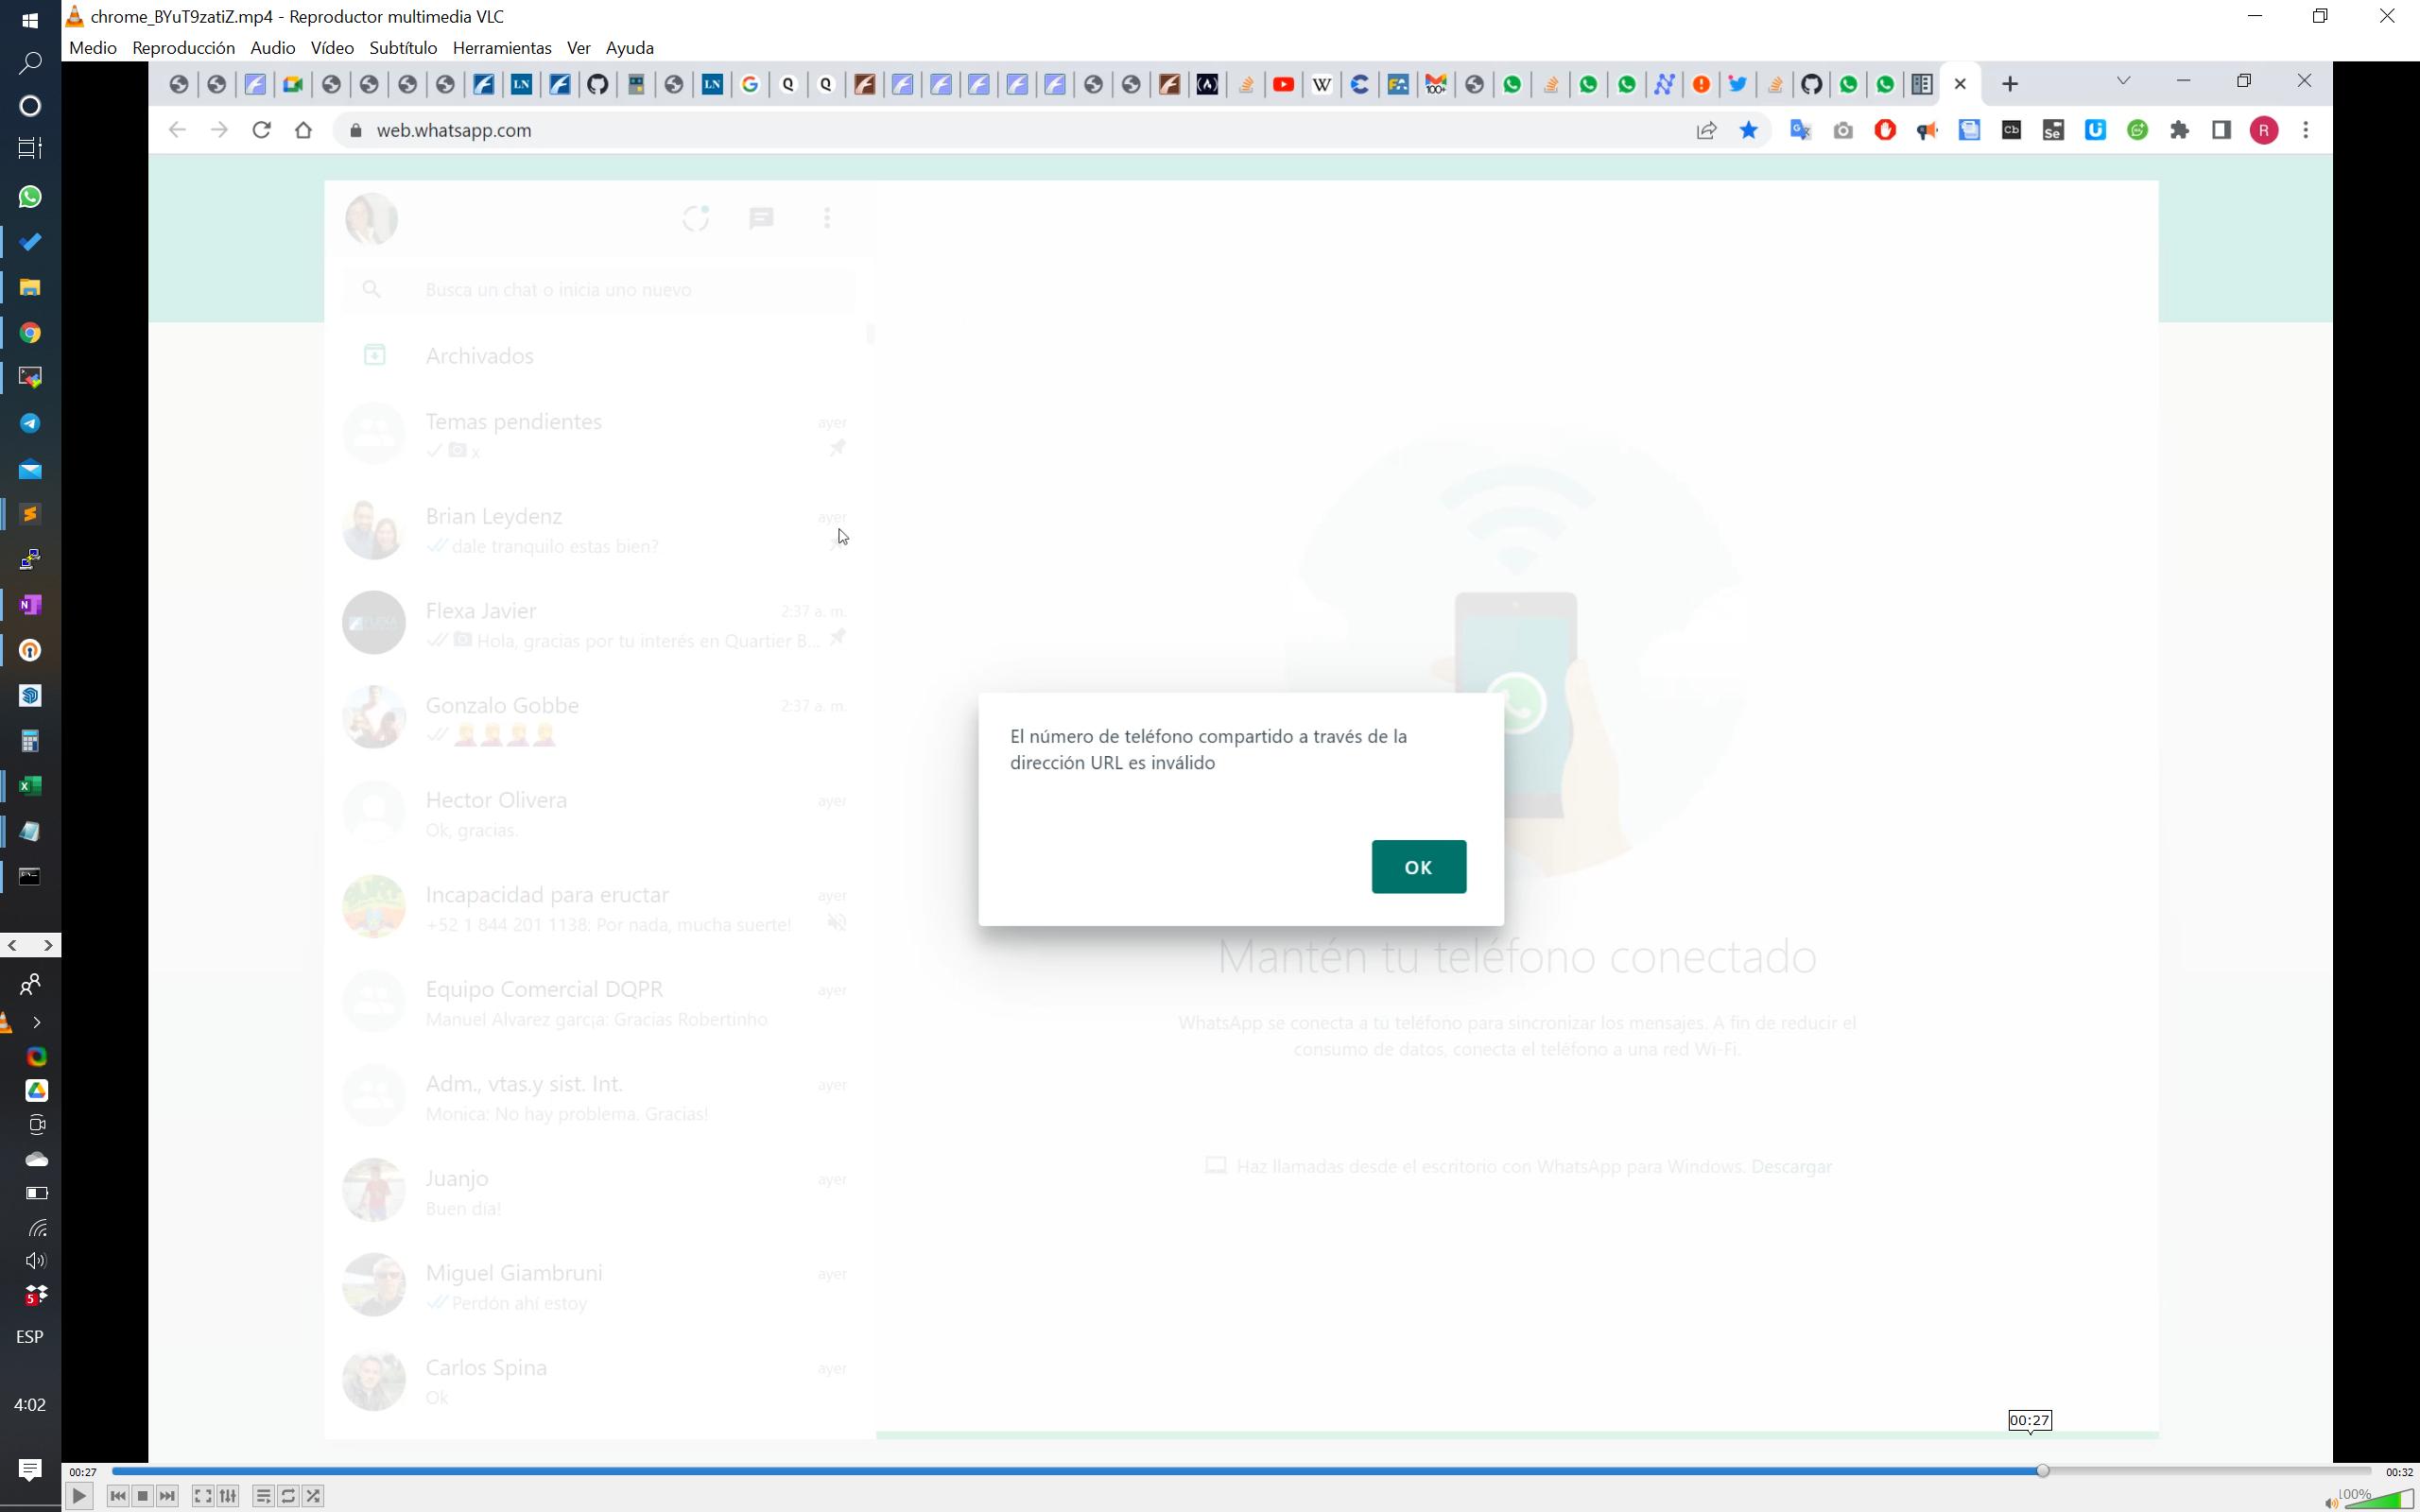Open the Gonzalo Gobbe chat
The image size is (2420, 1512).
click(x=598, y=719)
